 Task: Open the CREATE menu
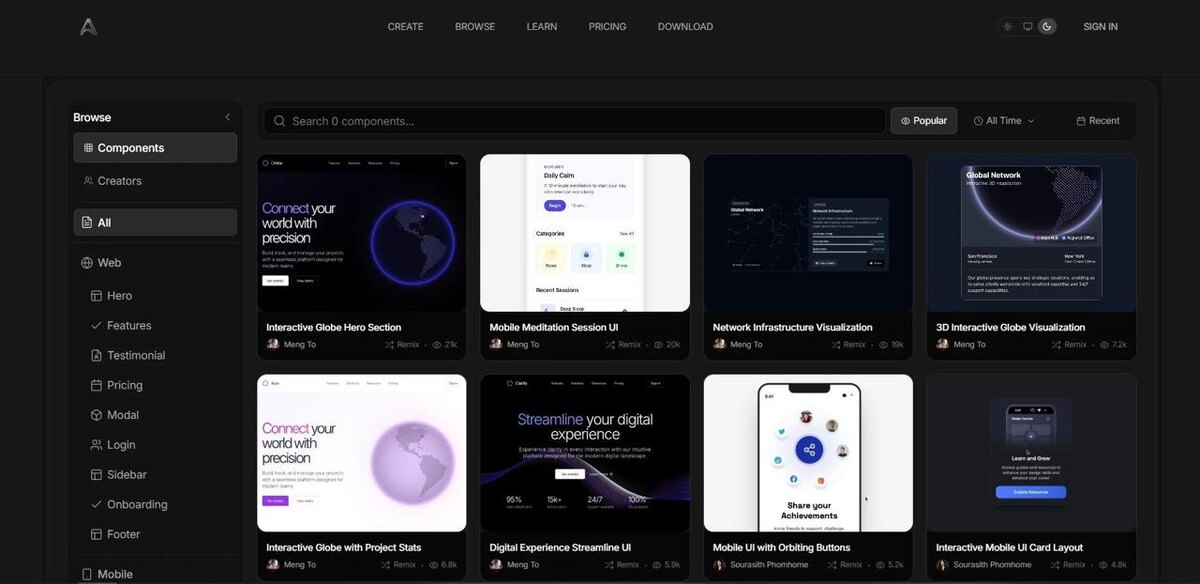(405, 27)
